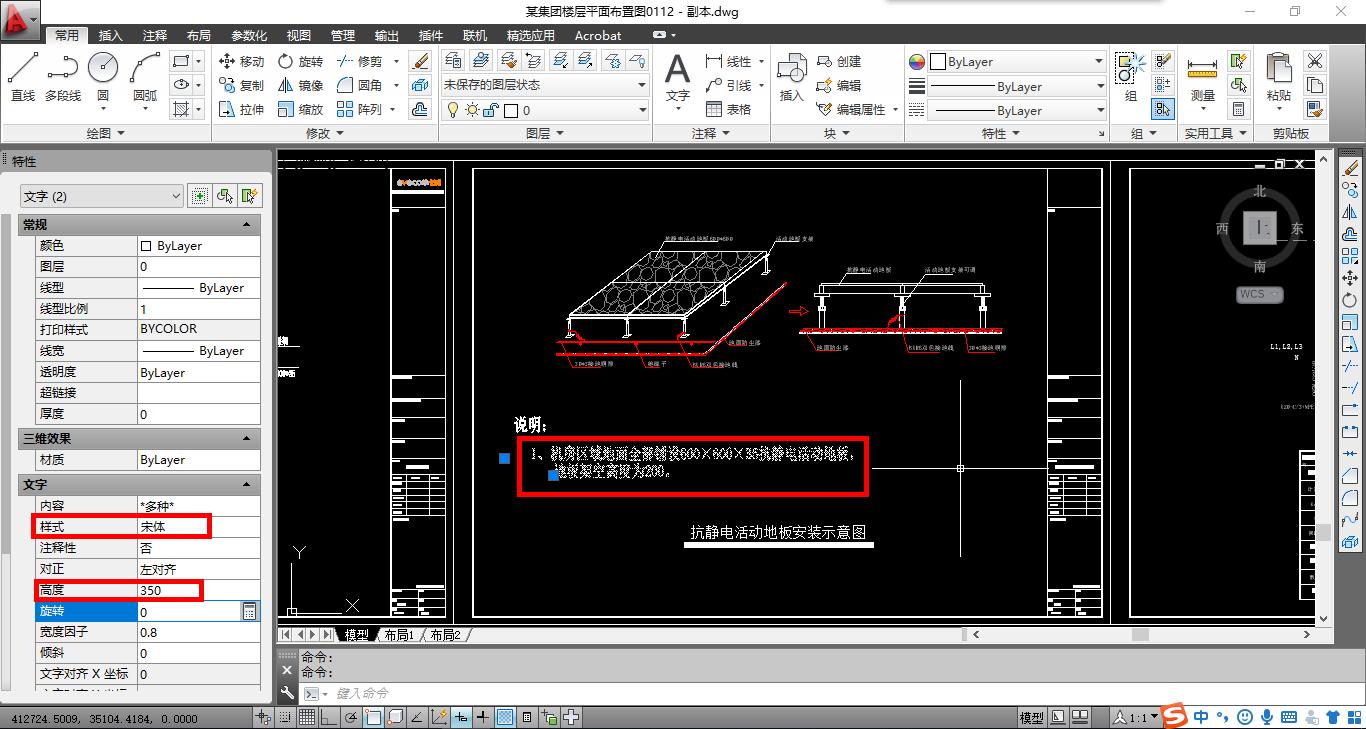1366x729 pixels.
Task: Click the 模型 button in status bar
Action: coord(1031,717)
